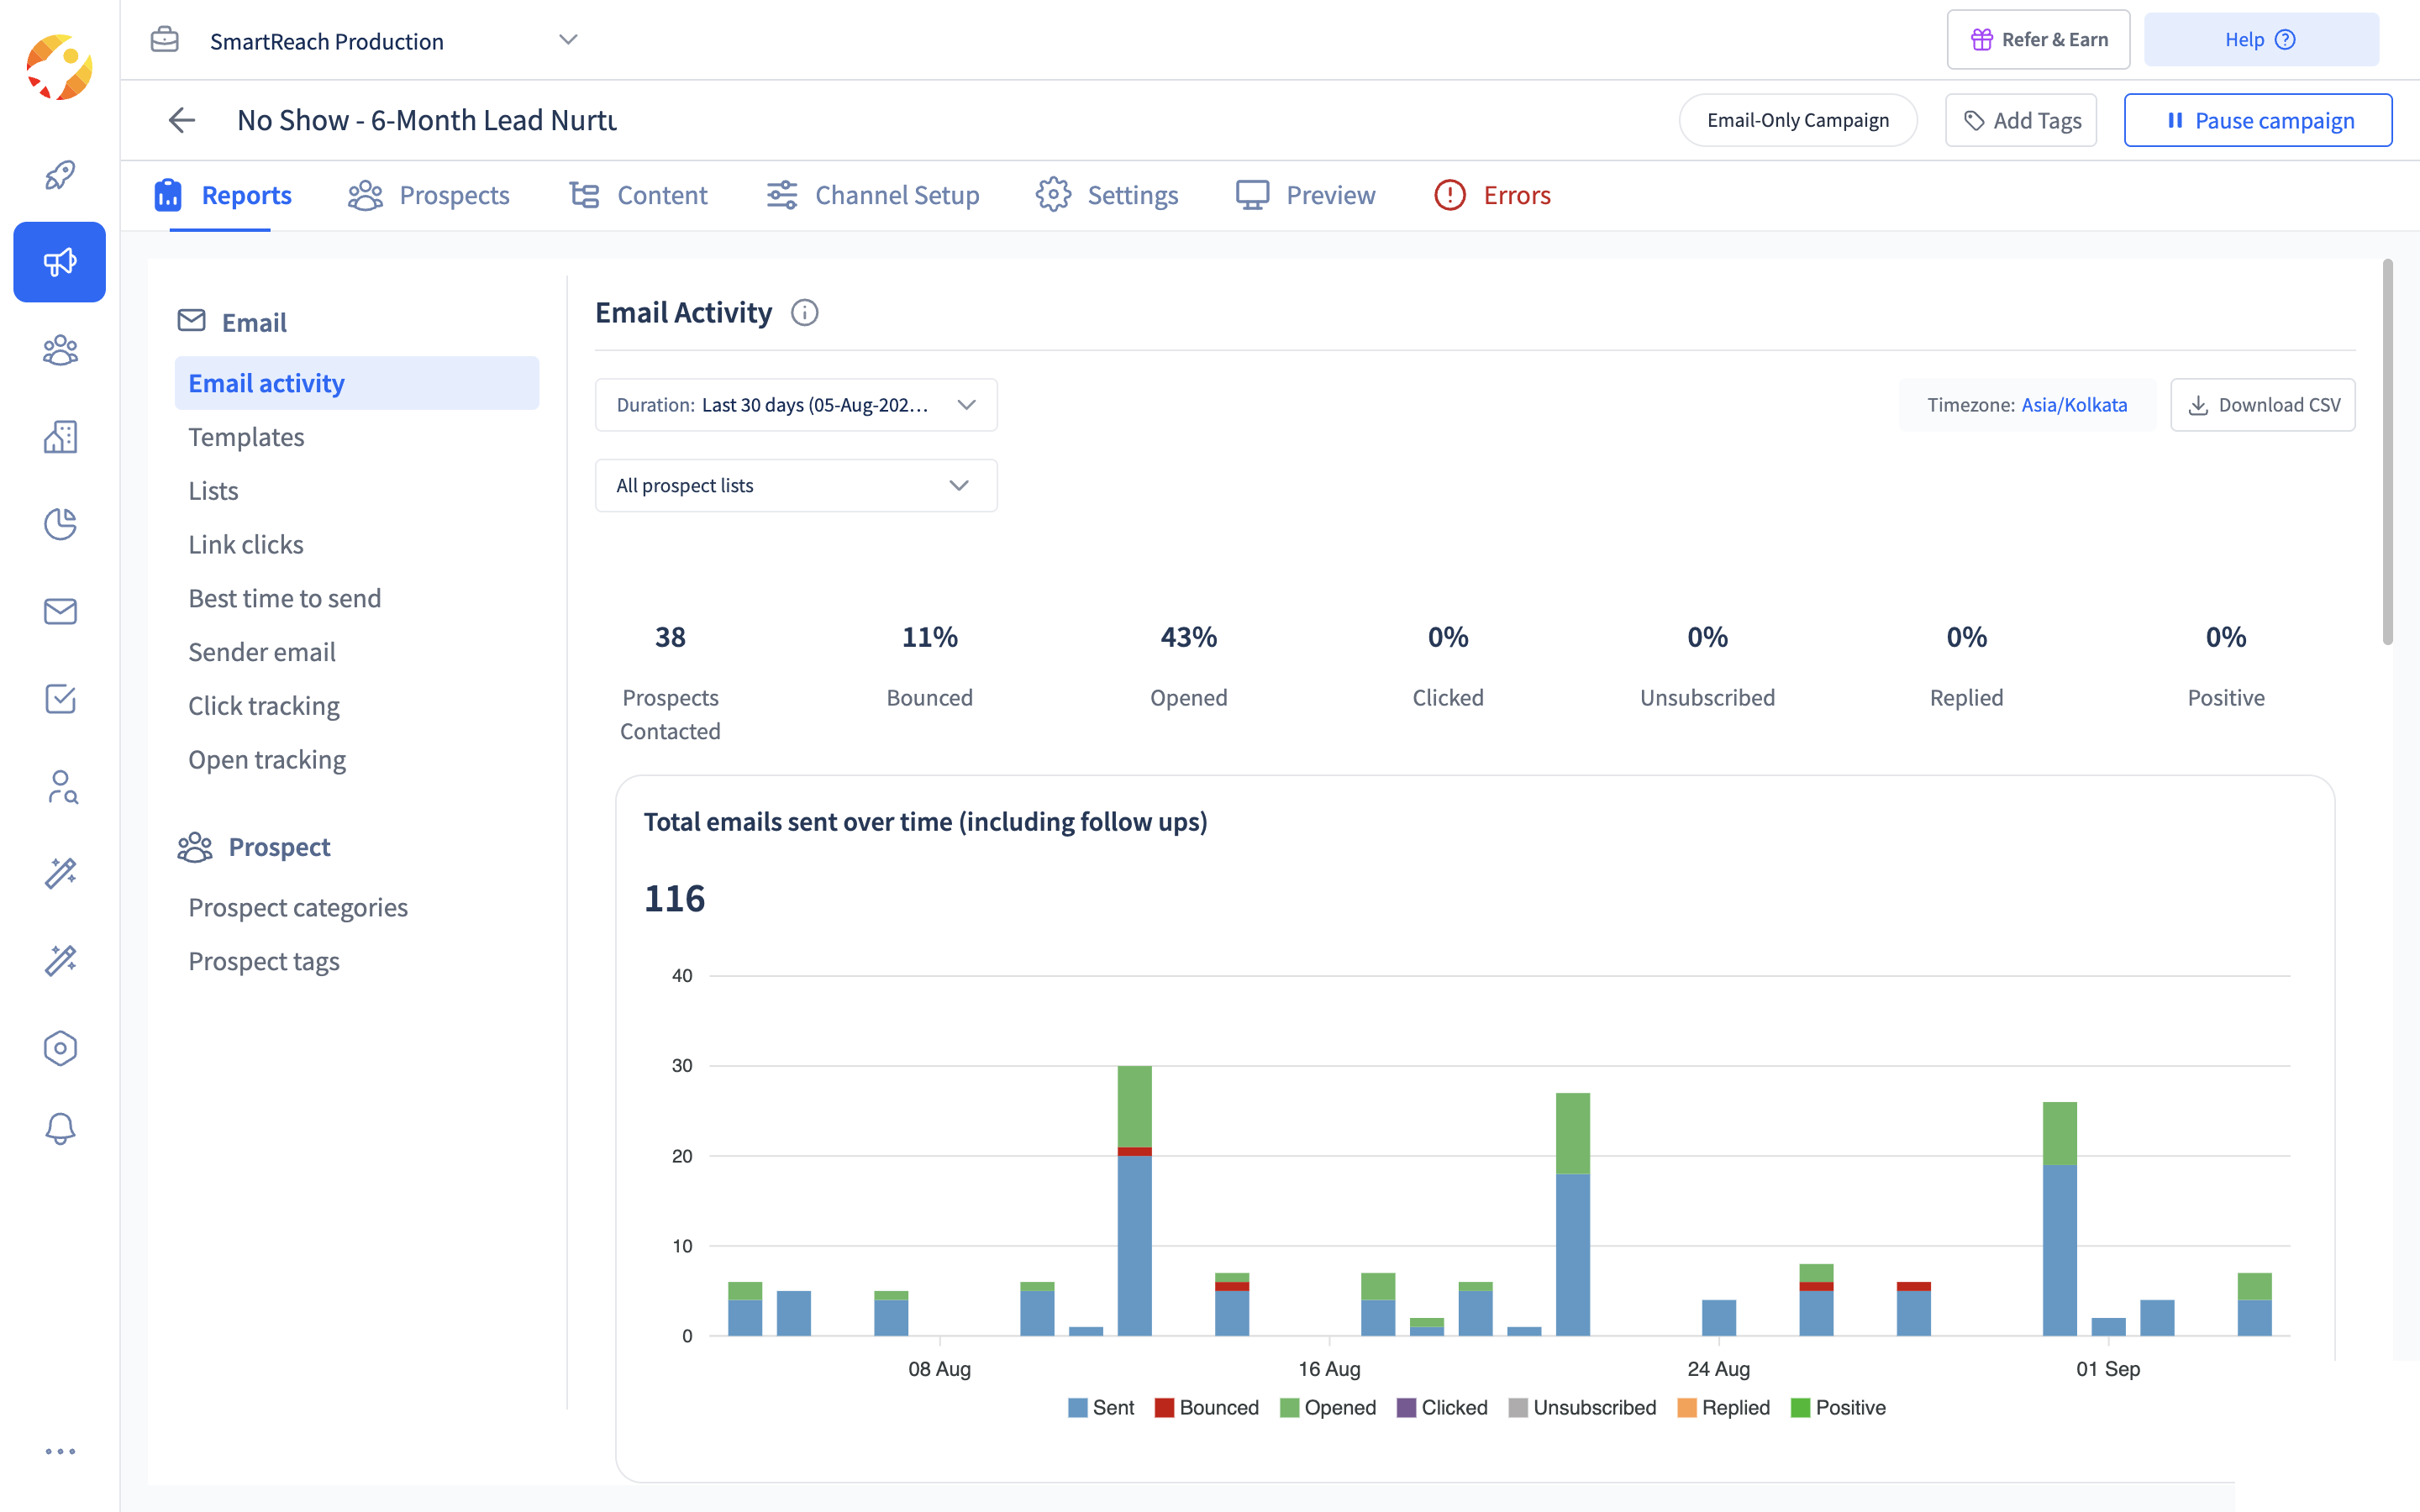
Task: Open the Campaigns megaphone sidebar icon
Action: (x=60, y=262)
